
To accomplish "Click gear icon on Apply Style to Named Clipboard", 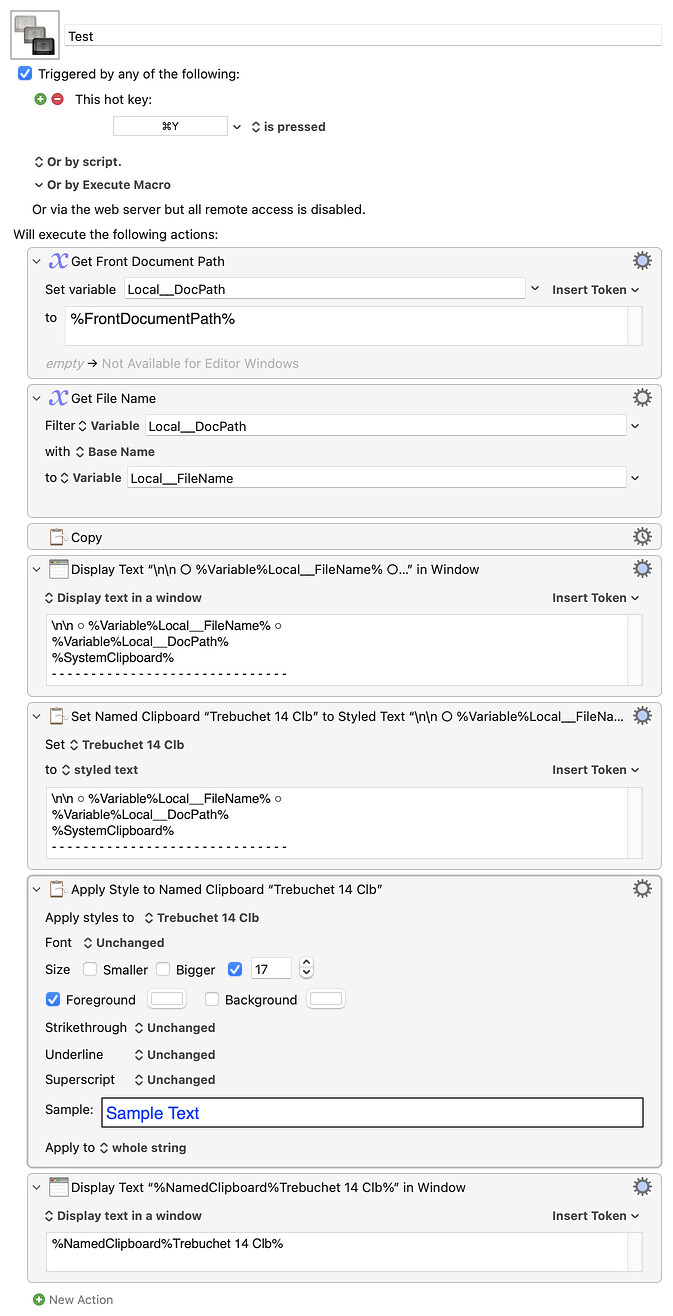I will pos(642,888).
